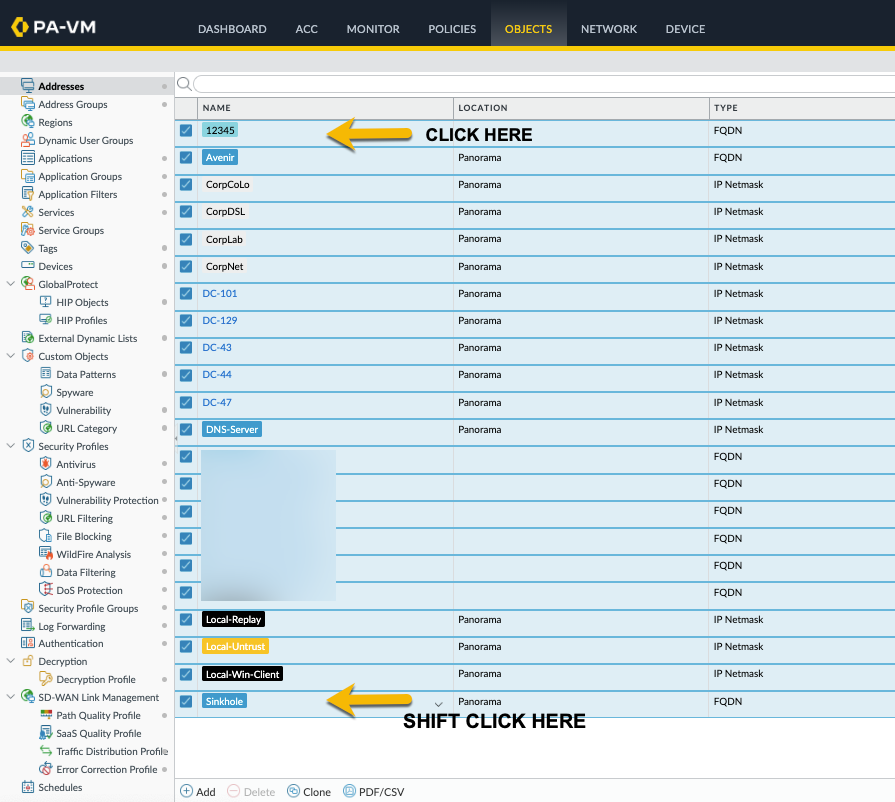The image size is (895, 802).
Task: Click the Clone button
Action: pyautogui.click(x=309, y=791)
